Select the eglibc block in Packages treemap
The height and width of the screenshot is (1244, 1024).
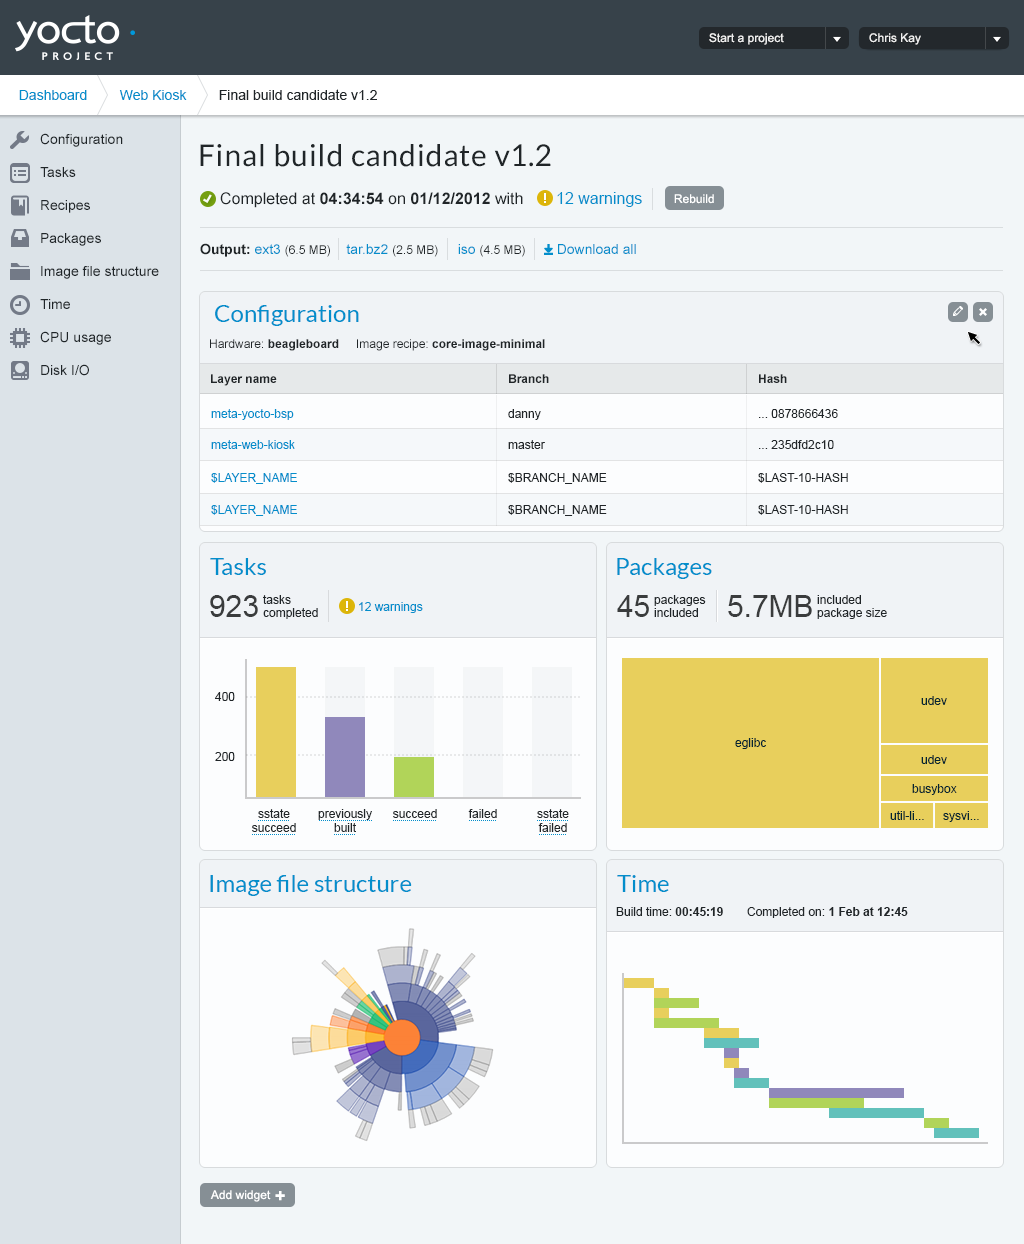click(x=750, y=743)
